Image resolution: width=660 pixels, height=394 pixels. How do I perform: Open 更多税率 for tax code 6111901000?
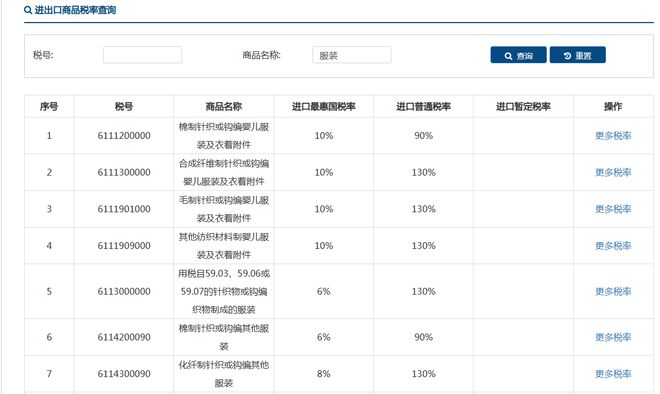pyautogui.click(x=613, y=209)
